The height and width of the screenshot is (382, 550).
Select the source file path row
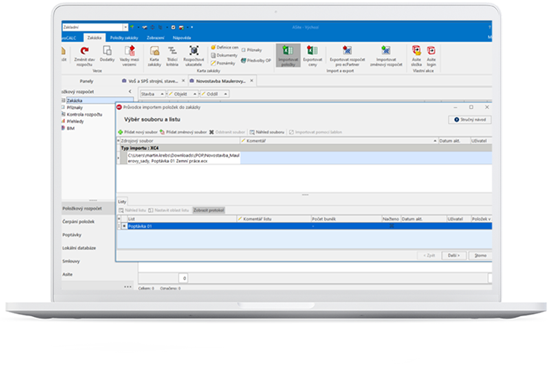pos(304,158)
